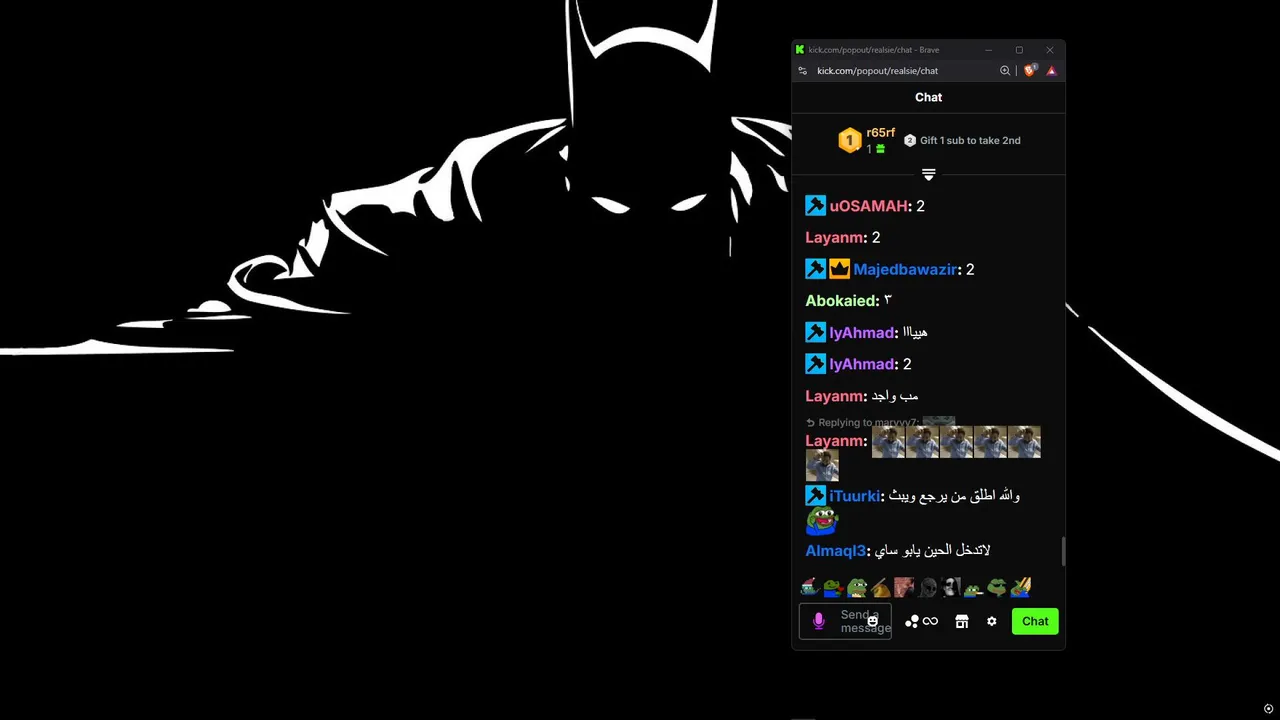Click Replying to reply reference line
1280x720 pixels.
880,422
